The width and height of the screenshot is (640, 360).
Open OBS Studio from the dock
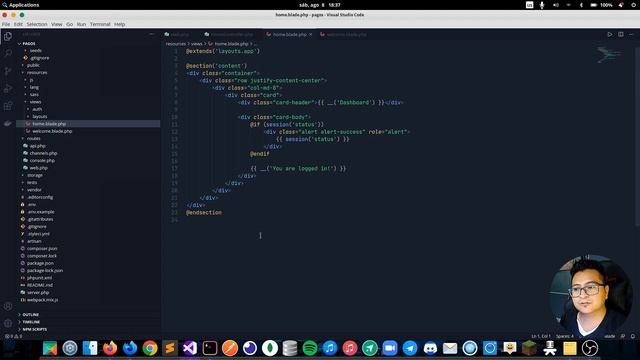(590, 348)
